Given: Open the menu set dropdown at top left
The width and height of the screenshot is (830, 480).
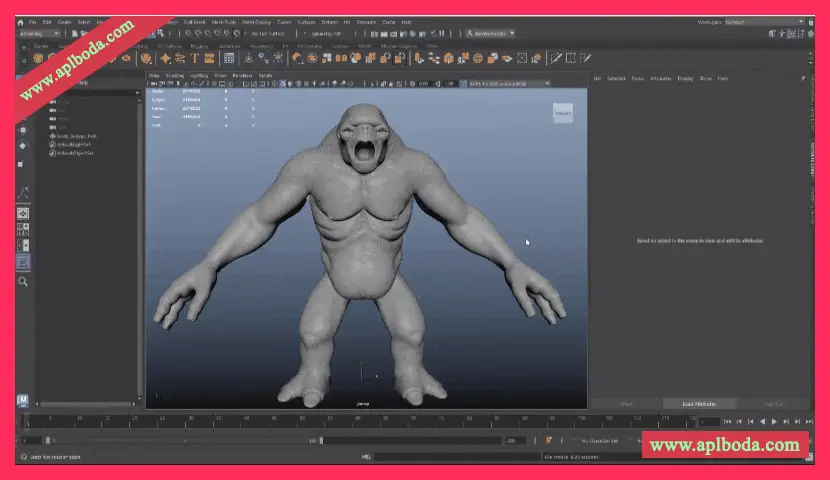Looking at the screenshot, I should point(40,33).
